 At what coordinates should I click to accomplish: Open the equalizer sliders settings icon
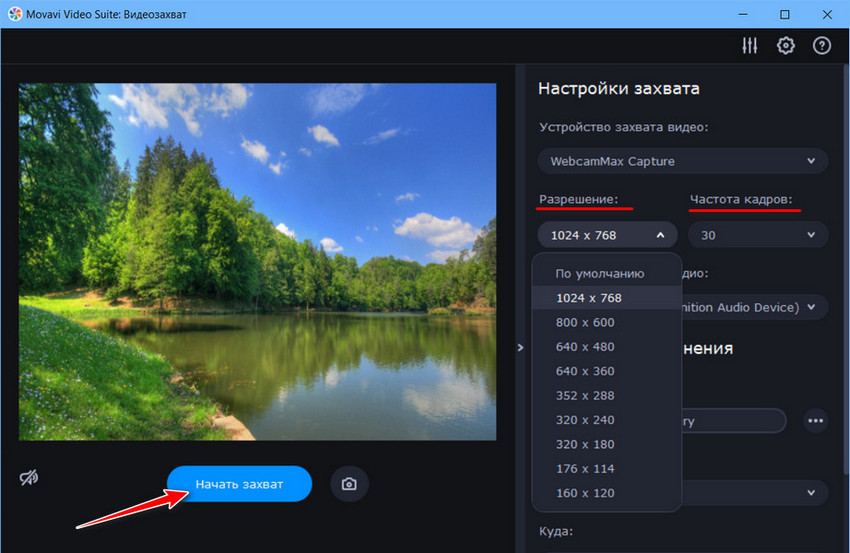click(x=750, y=46)
